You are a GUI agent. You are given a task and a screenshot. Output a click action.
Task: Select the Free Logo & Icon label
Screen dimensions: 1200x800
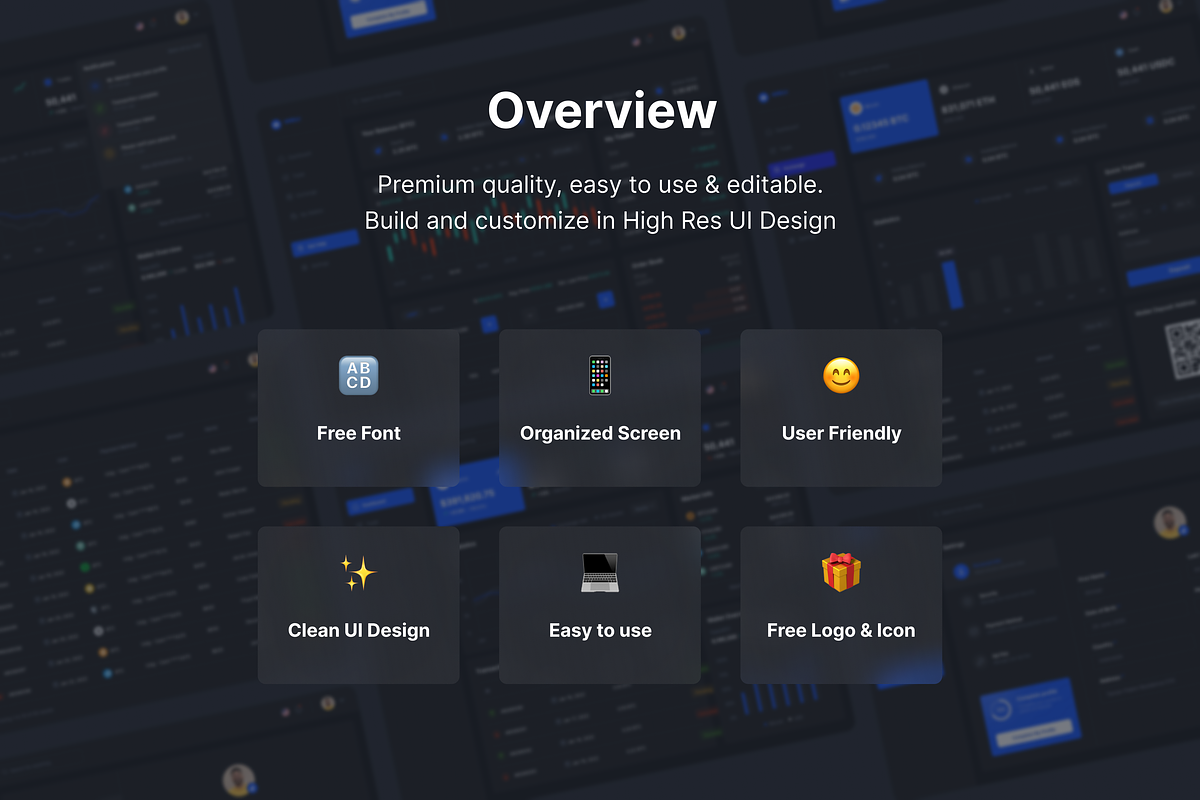pos(841,631)
